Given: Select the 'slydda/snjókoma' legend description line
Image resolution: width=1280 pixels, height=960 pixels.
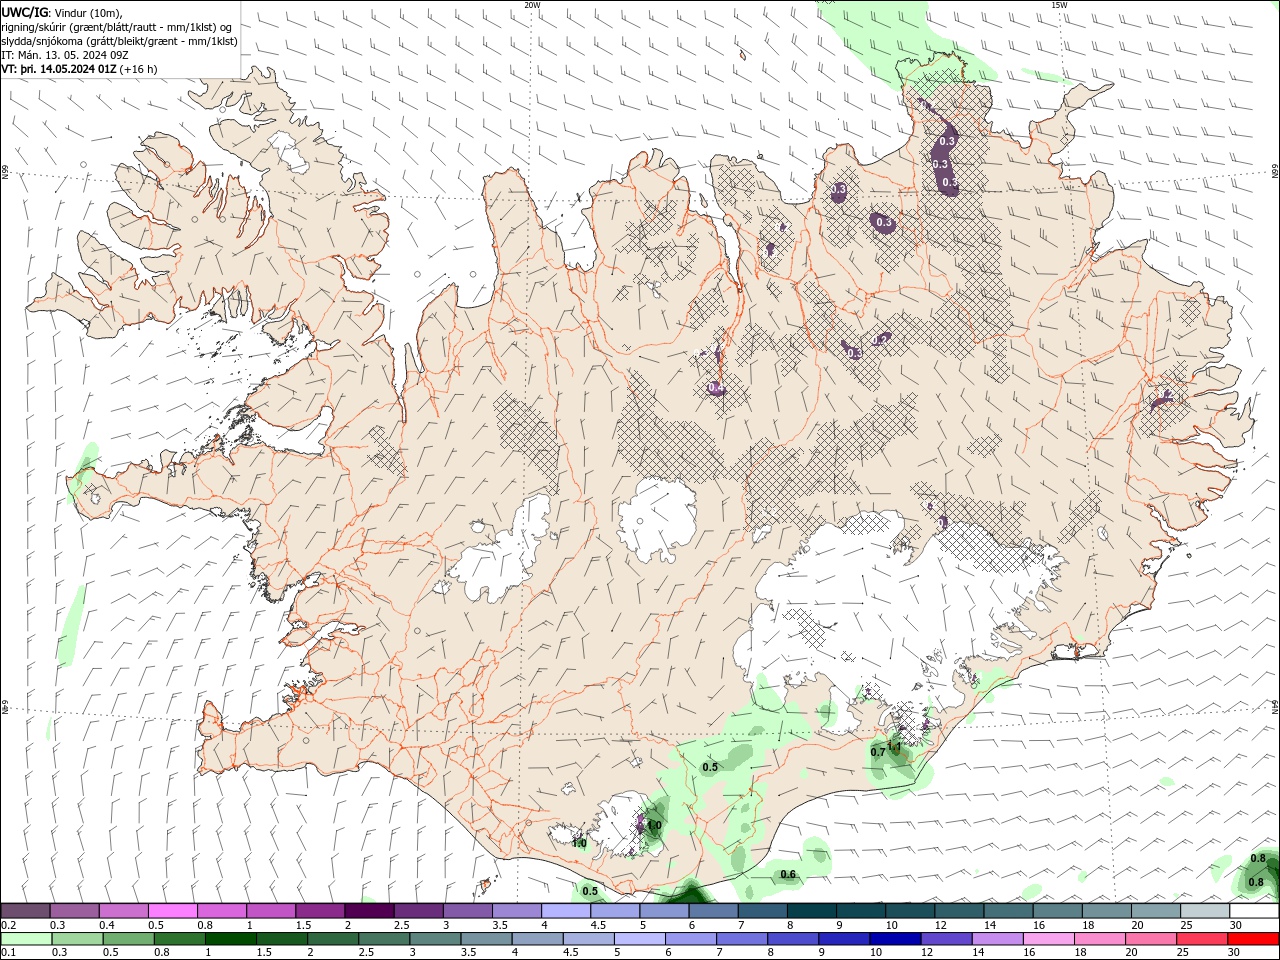Looking at the screenshot, I should pyautogui.click(x=119, y=41).
